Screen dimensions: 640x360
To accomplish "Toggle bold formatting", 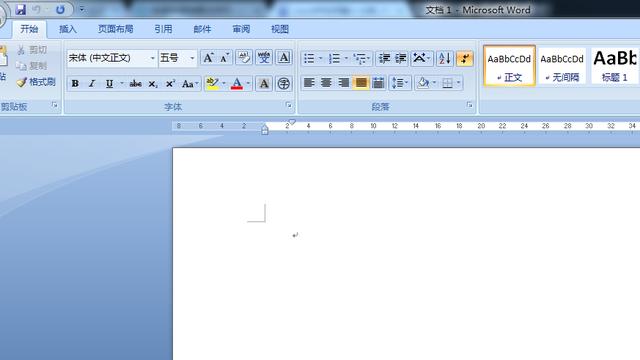I will coord(75,84).
